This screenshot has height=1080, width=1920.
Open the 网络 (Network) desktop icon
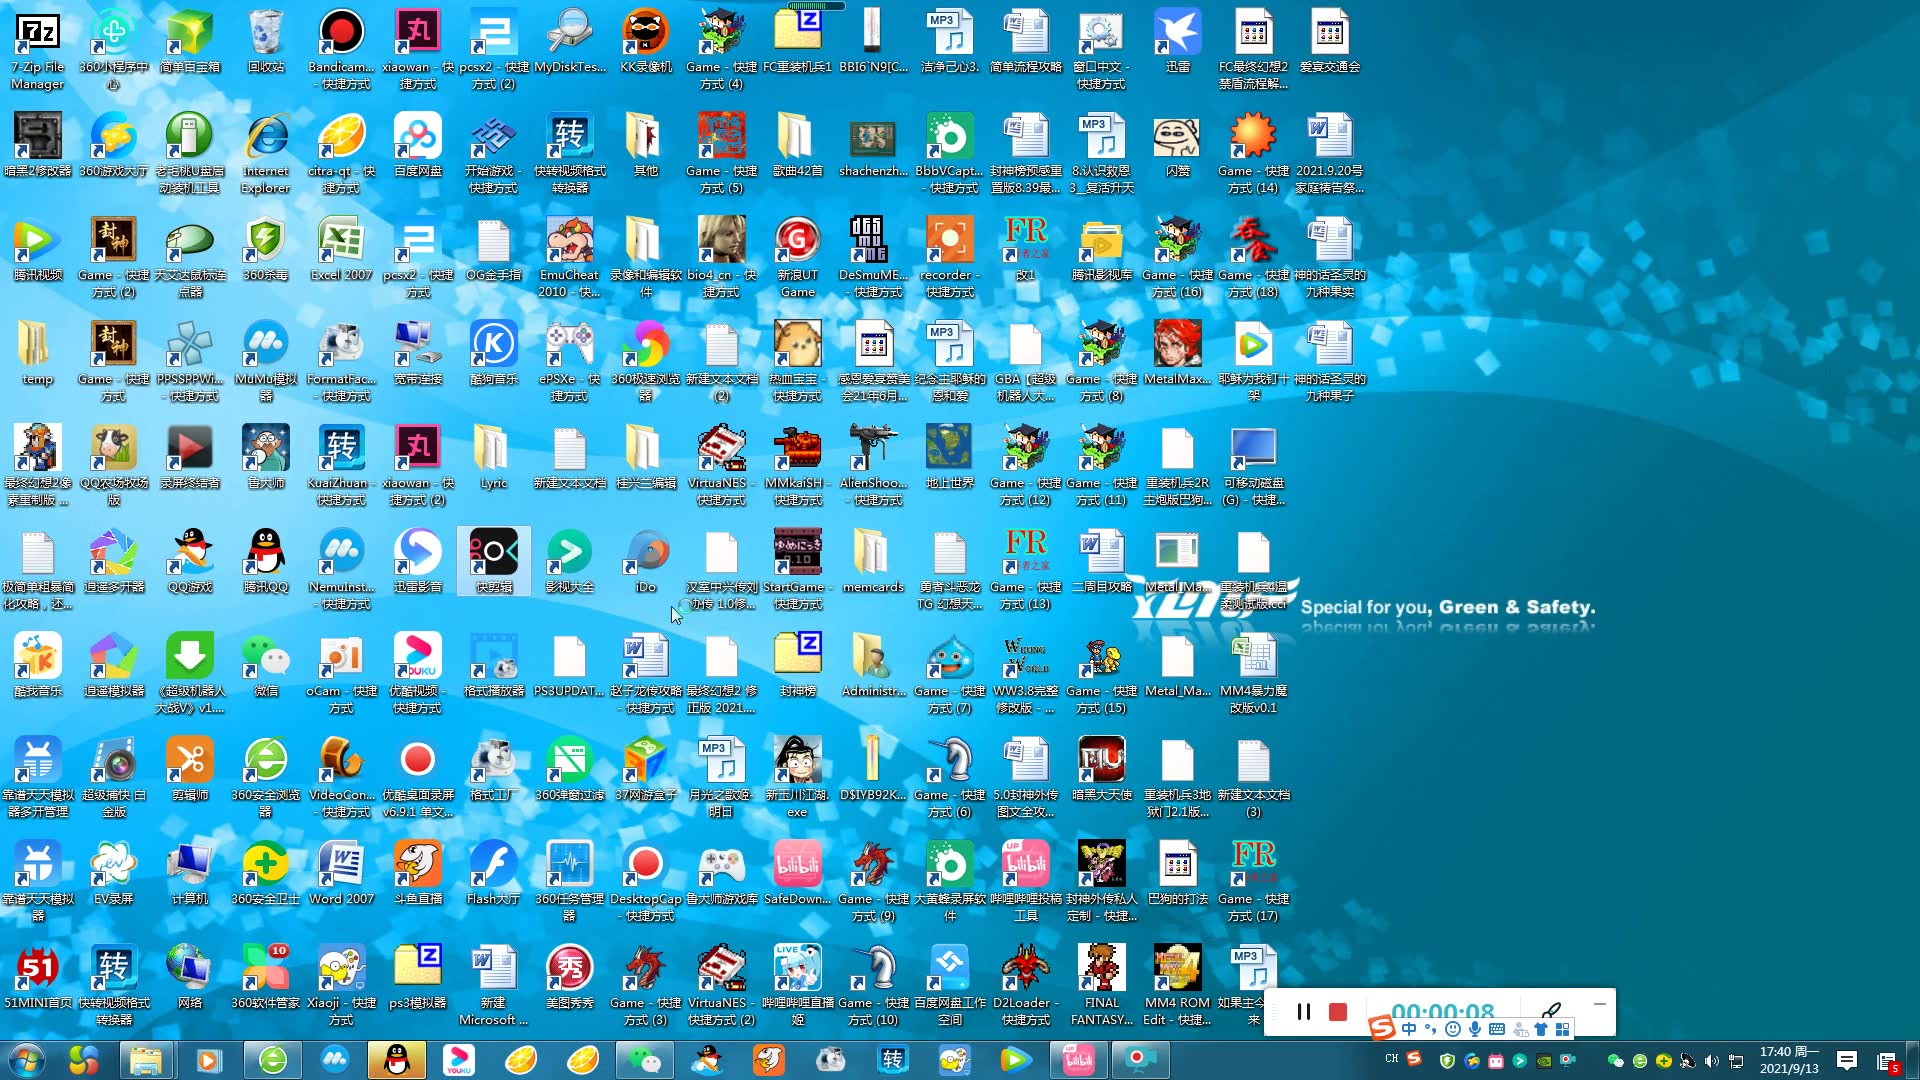[189, 977]
